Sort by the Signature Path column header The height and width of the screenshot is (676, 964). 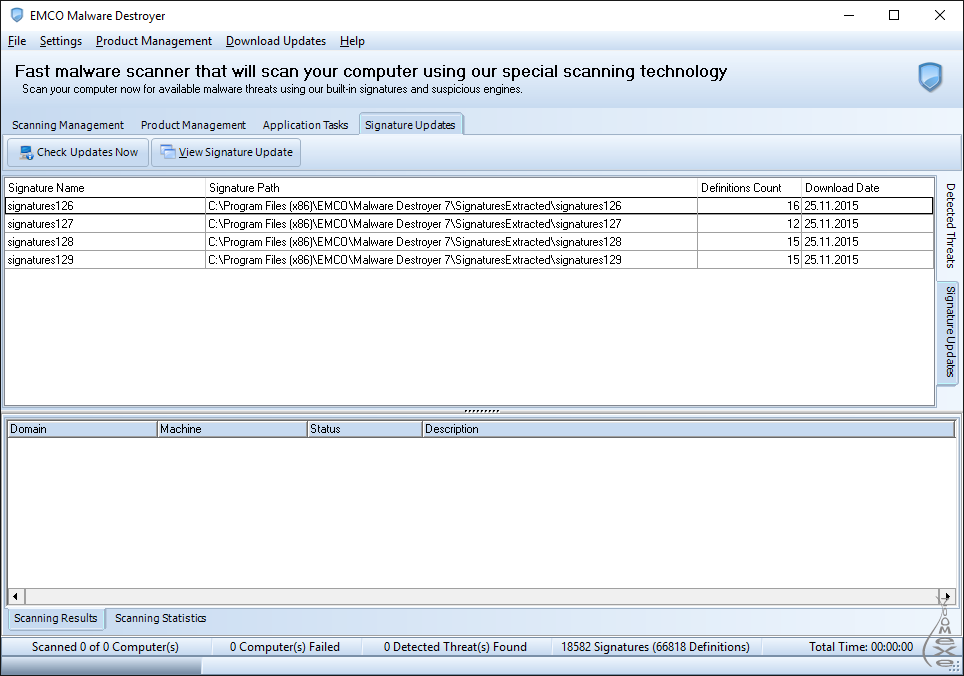[451, 188]
